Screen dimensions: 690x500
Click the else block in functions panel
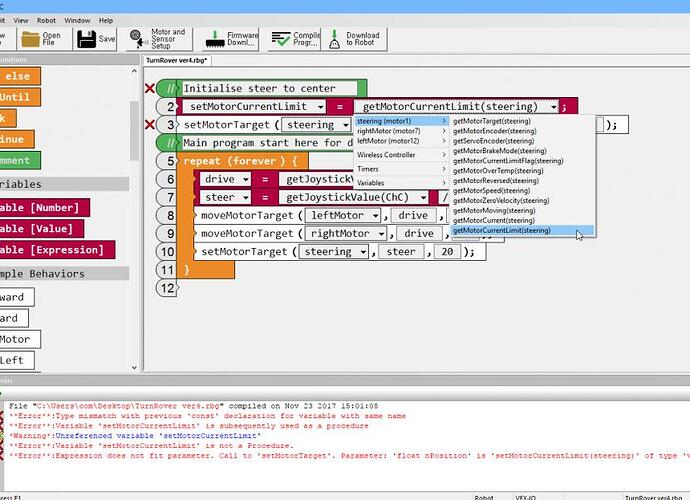[x=20, y=76]
